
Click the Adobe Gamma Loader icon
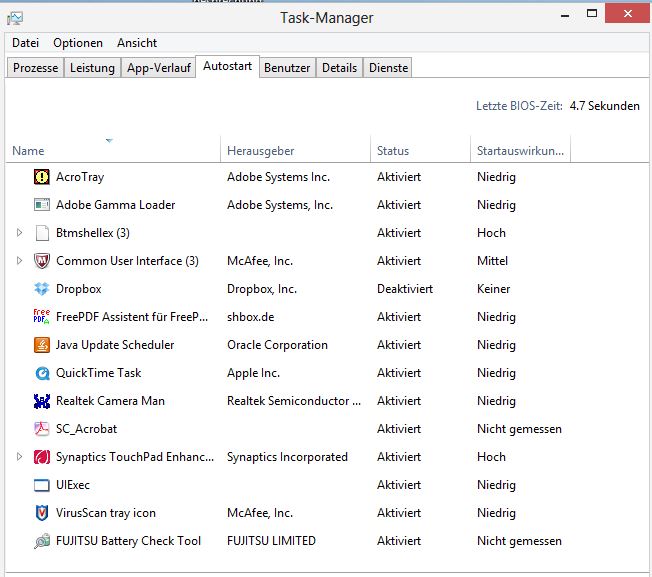[42, 205]
